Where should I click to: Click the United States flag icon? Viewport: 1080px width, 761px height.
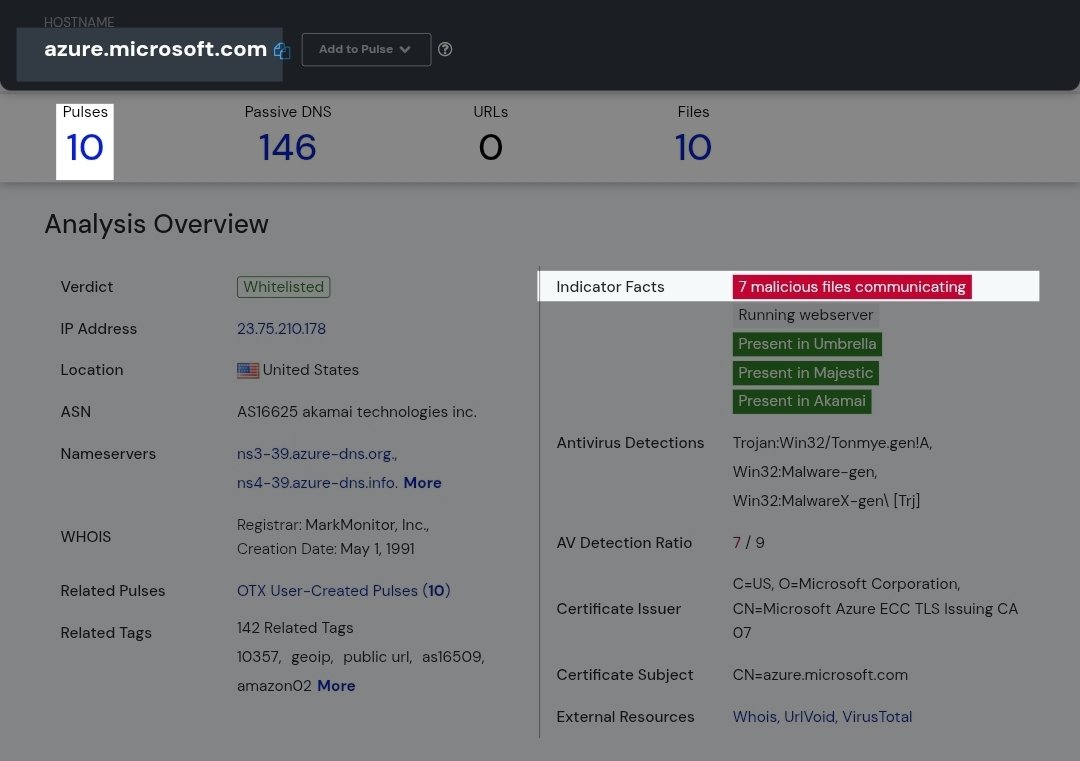[248, 371]
